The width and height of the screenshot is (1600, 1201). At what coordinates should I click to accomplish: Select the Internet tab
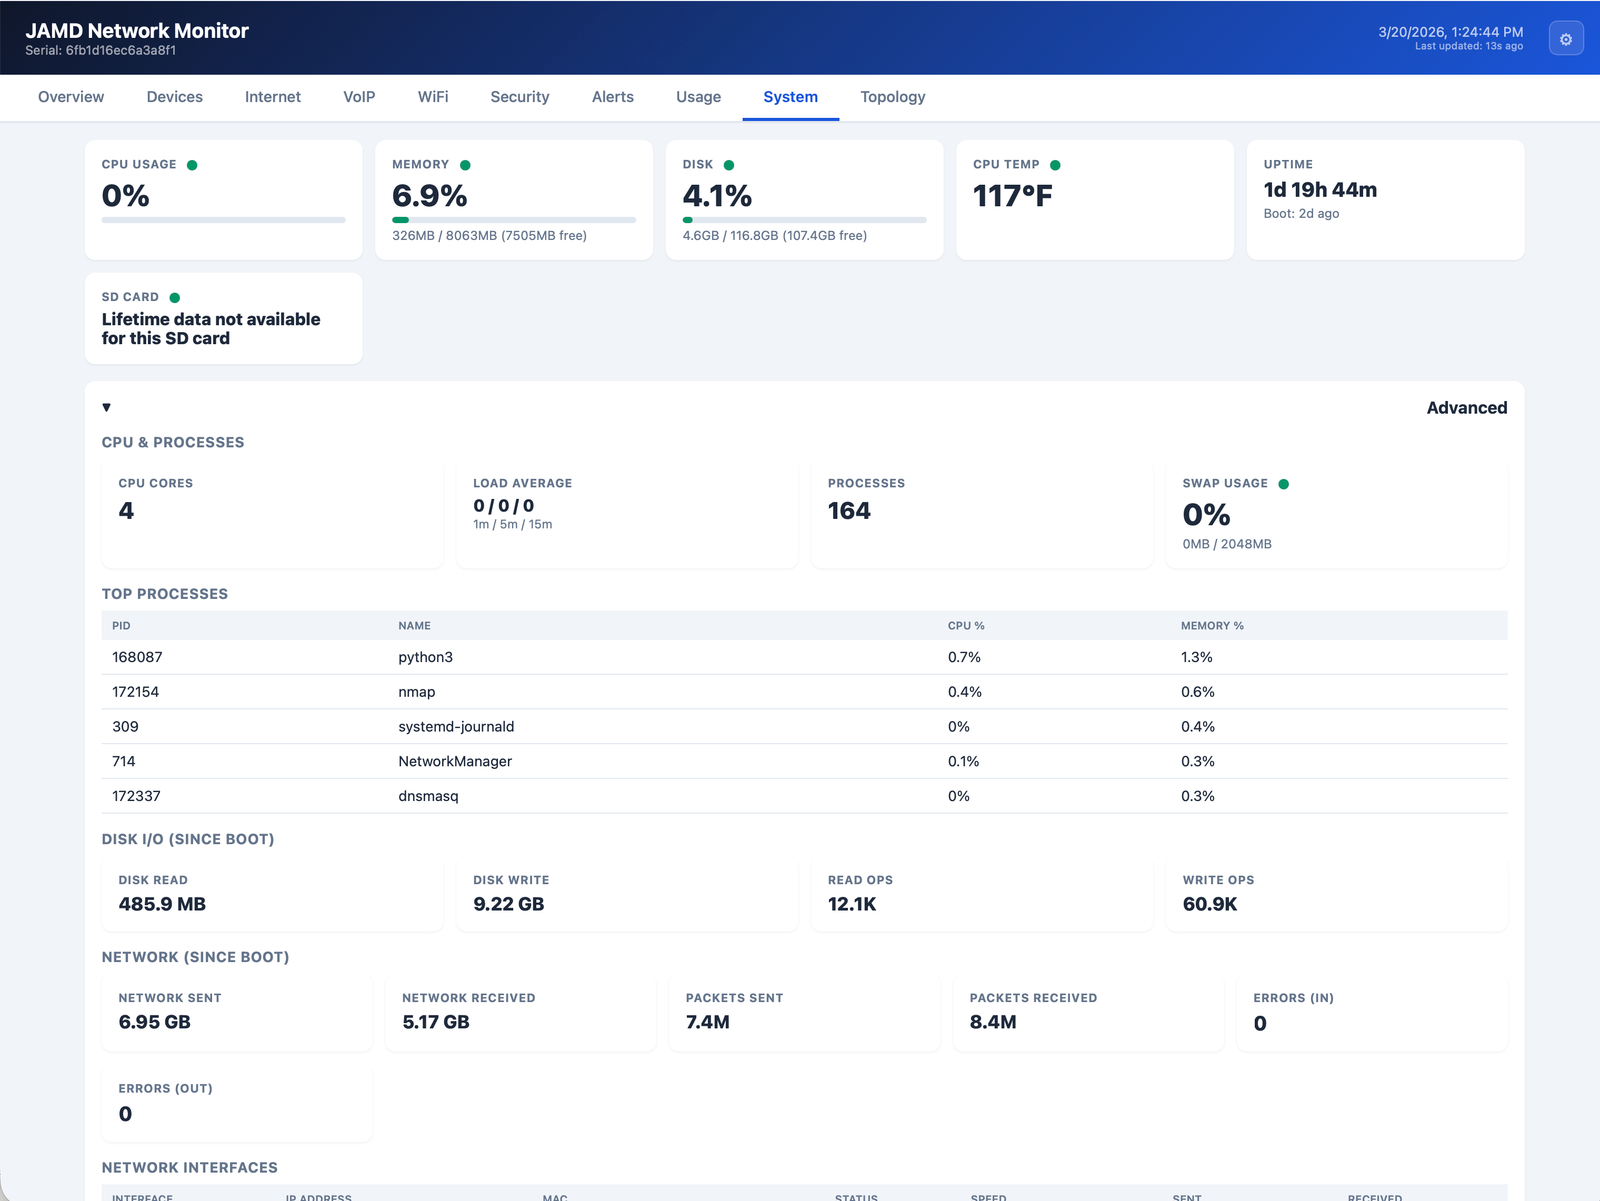(x=272, y=97)
